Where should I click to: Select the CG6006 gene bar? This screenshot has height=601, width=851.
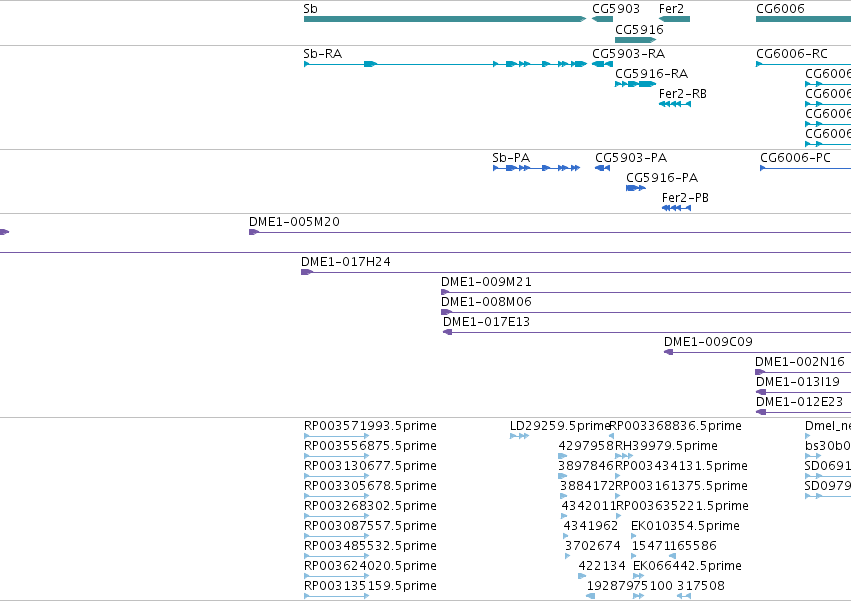[803, 19]
